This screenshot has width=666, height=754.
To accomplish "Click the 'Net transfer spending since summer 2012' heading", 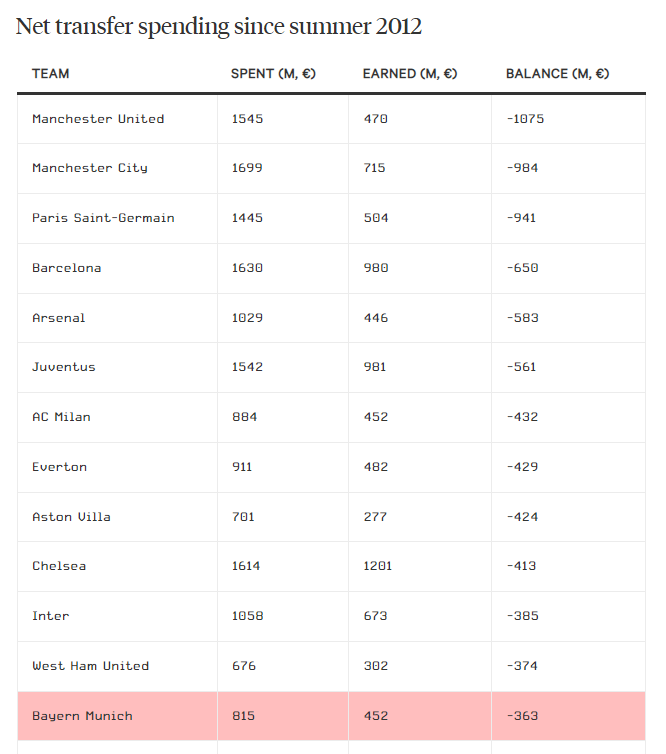I will pyautogui.click(x=219, y=27).
